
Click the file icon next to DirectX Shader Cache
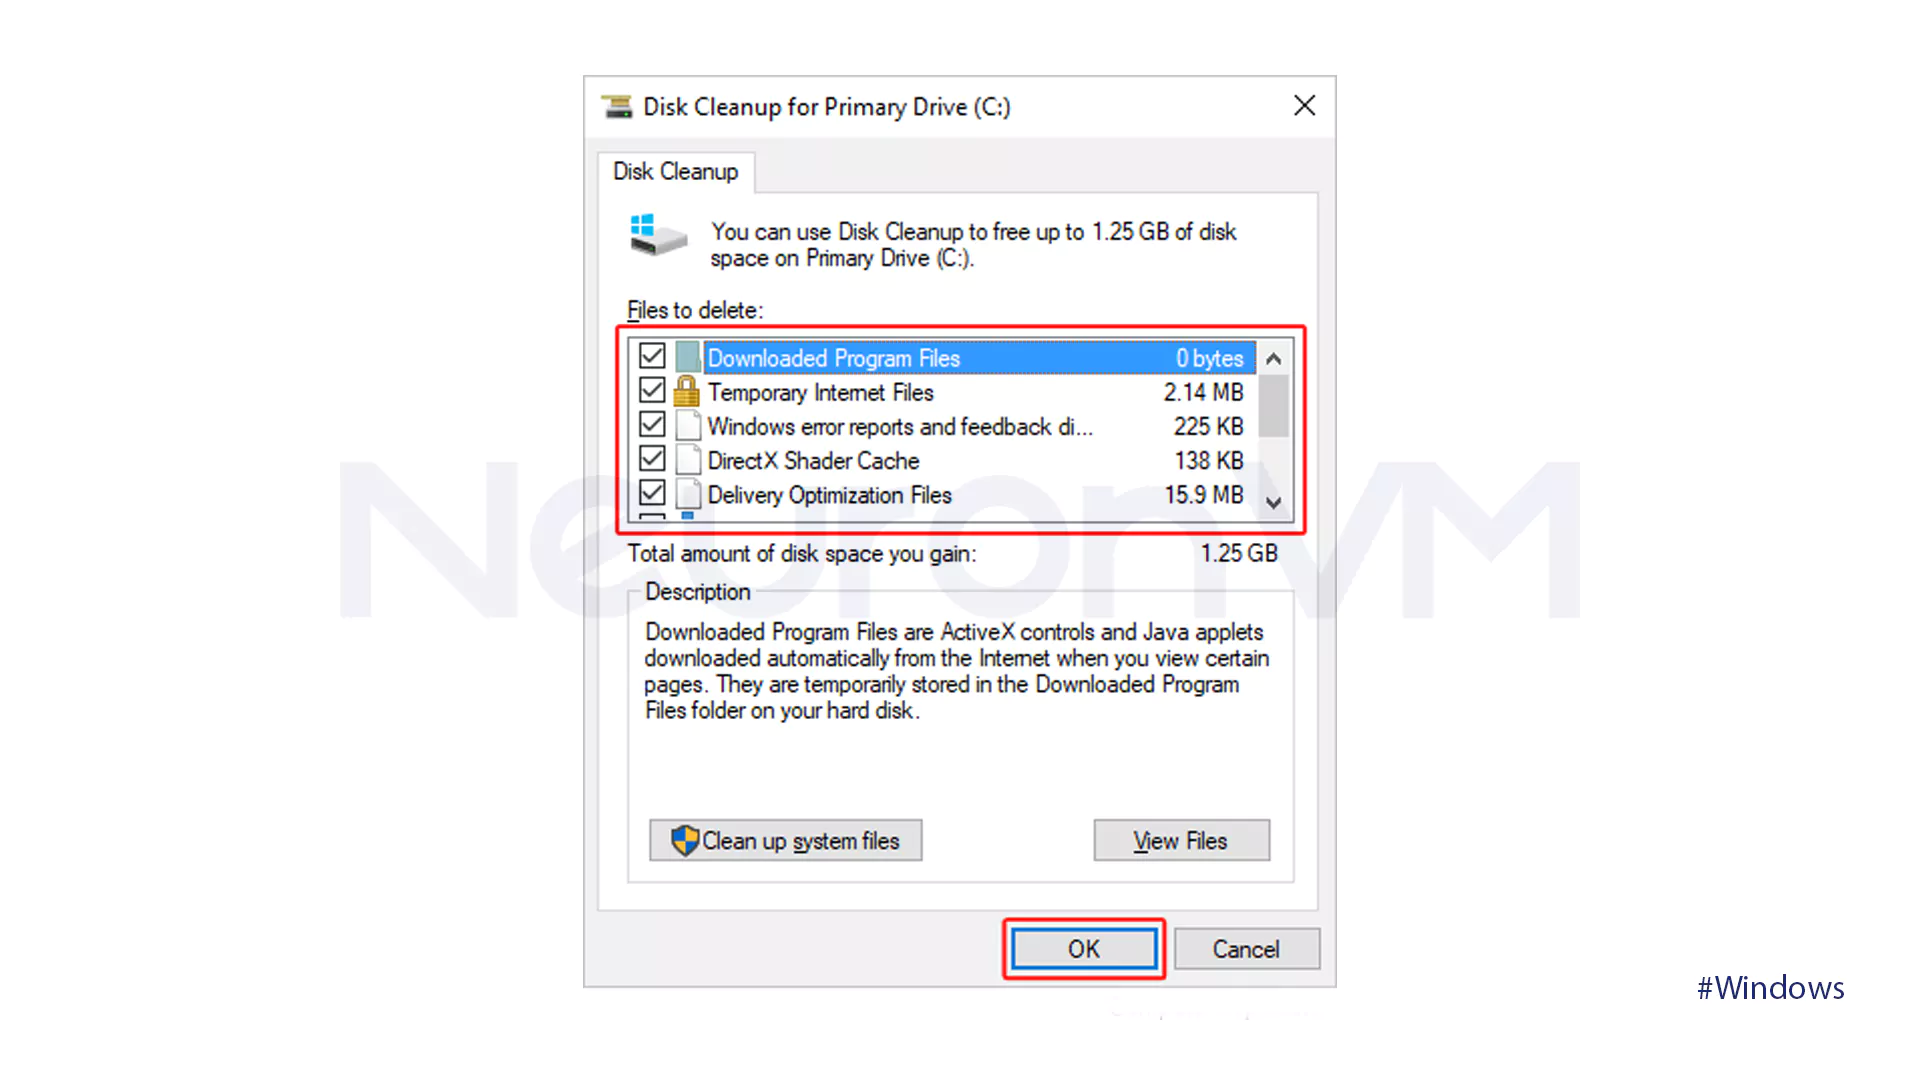click(x=688, y=460)
